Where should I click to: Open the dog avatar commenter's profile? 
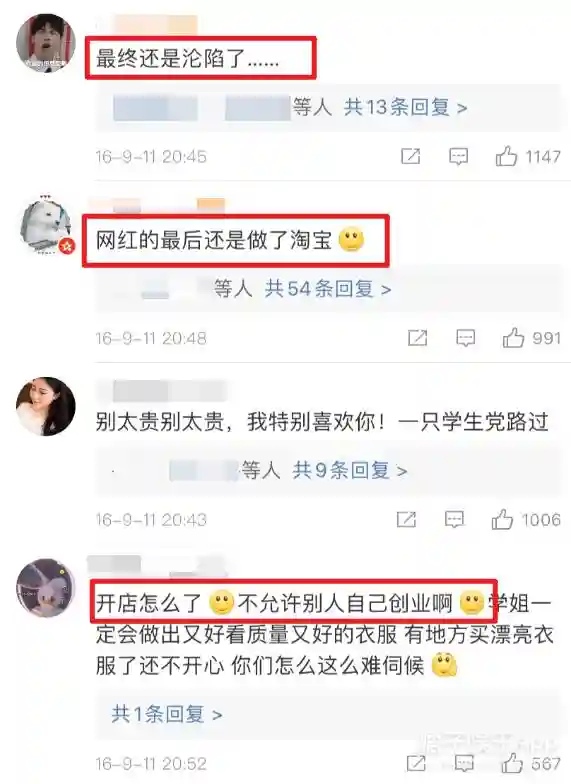pyautogui.click(x=46, y=226)
